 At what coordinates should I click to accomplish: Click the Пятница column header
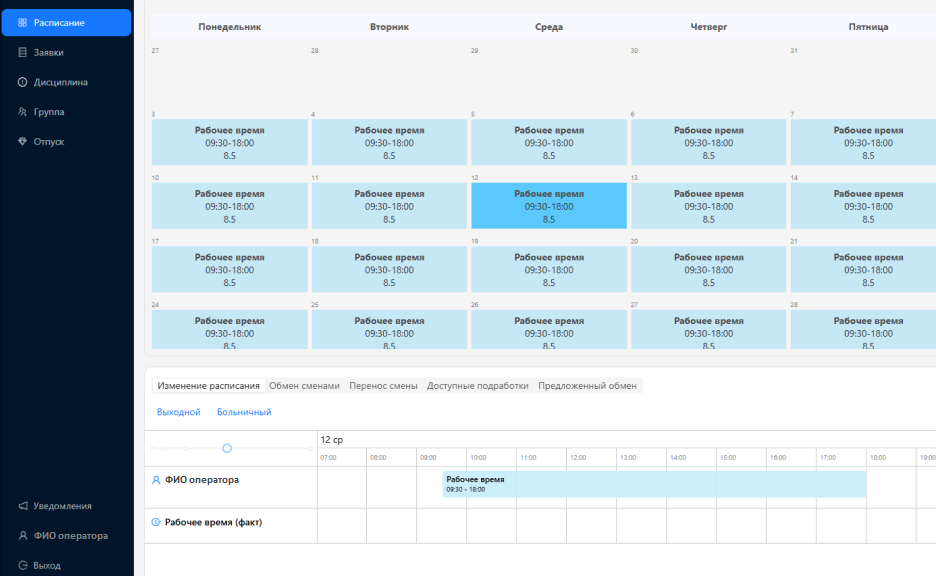point(869,27)
